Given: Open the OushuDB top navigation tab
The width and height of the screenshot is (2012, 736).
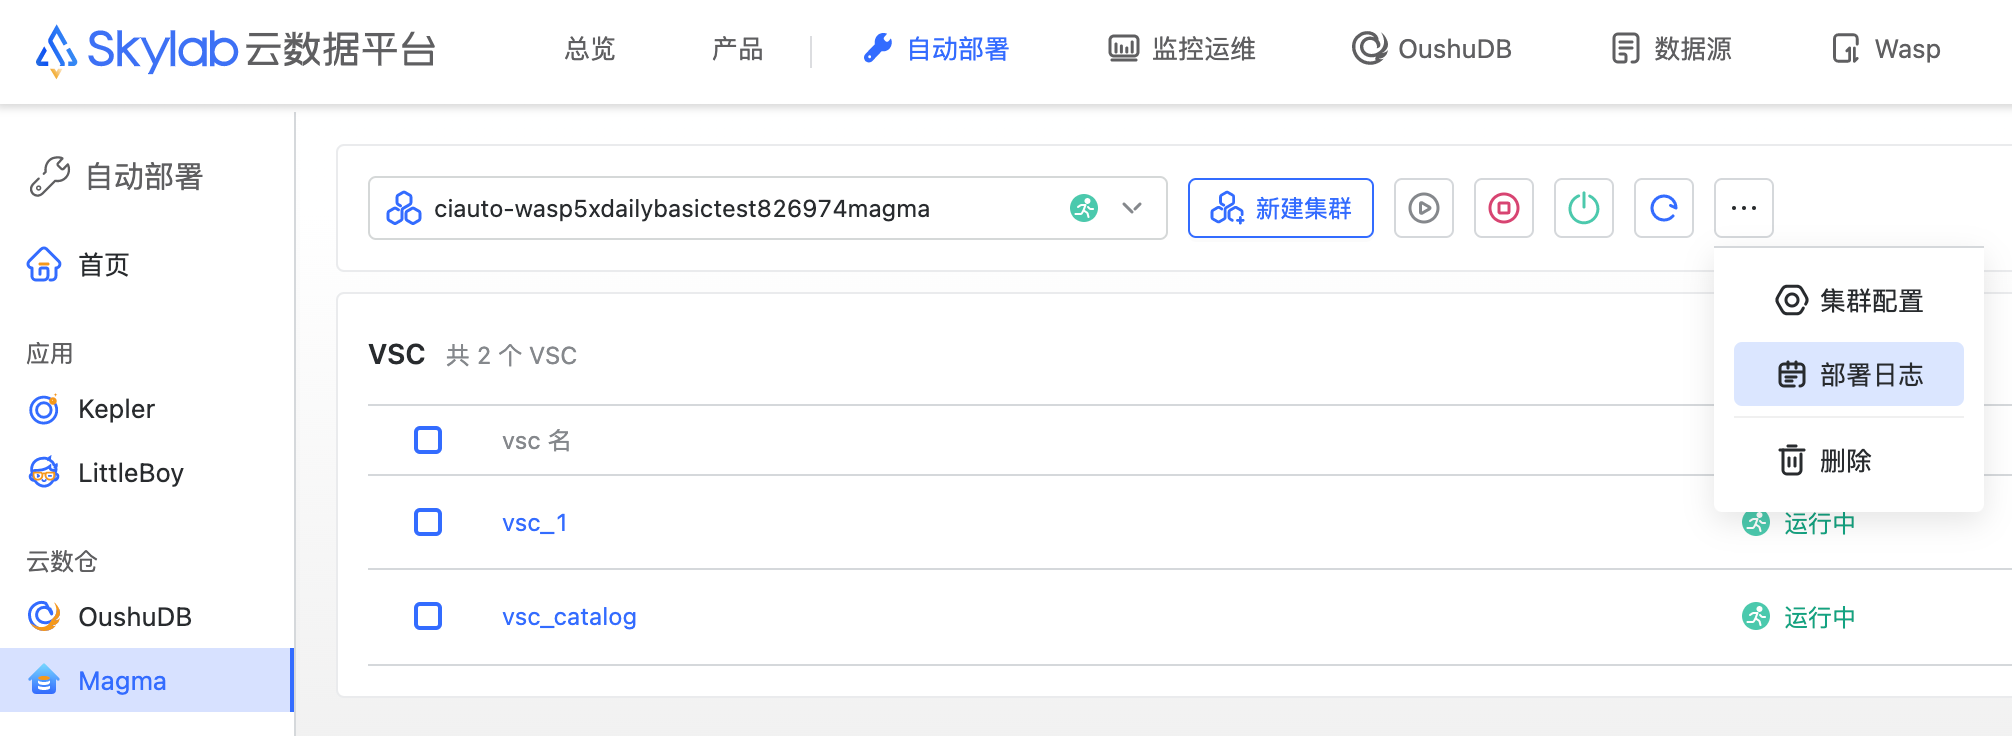Looking at the screenshot, I should 1431,49.
